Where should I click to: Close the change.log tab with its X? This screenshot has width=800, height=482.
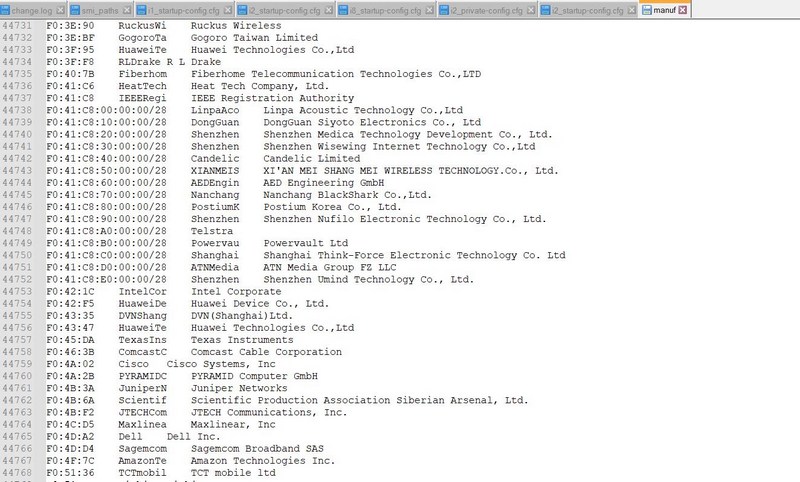[x=60, y=10]
